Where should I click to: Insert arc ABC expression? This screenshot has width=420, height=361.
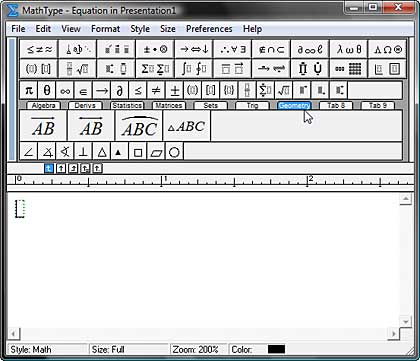tap(139, 126)
